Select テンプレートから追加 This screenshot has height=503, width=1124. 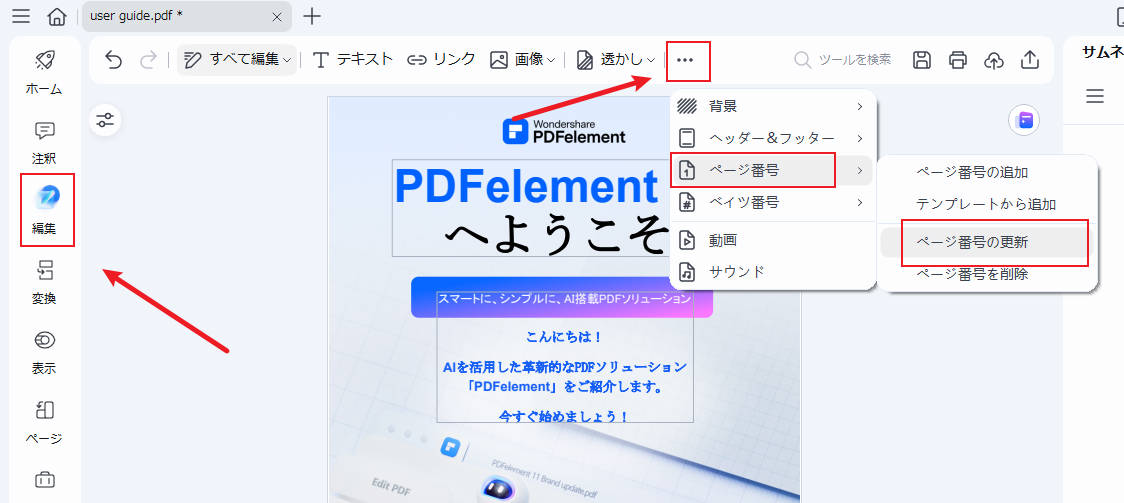pyautogui.click(x=988, y=204)
